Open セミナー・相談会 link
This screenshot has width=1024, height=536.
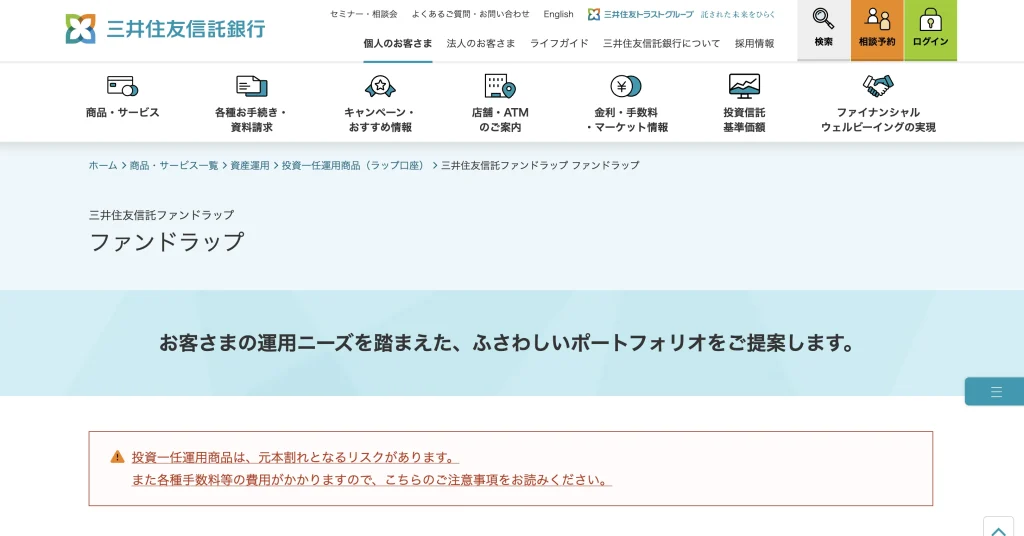tap(364, 14)
